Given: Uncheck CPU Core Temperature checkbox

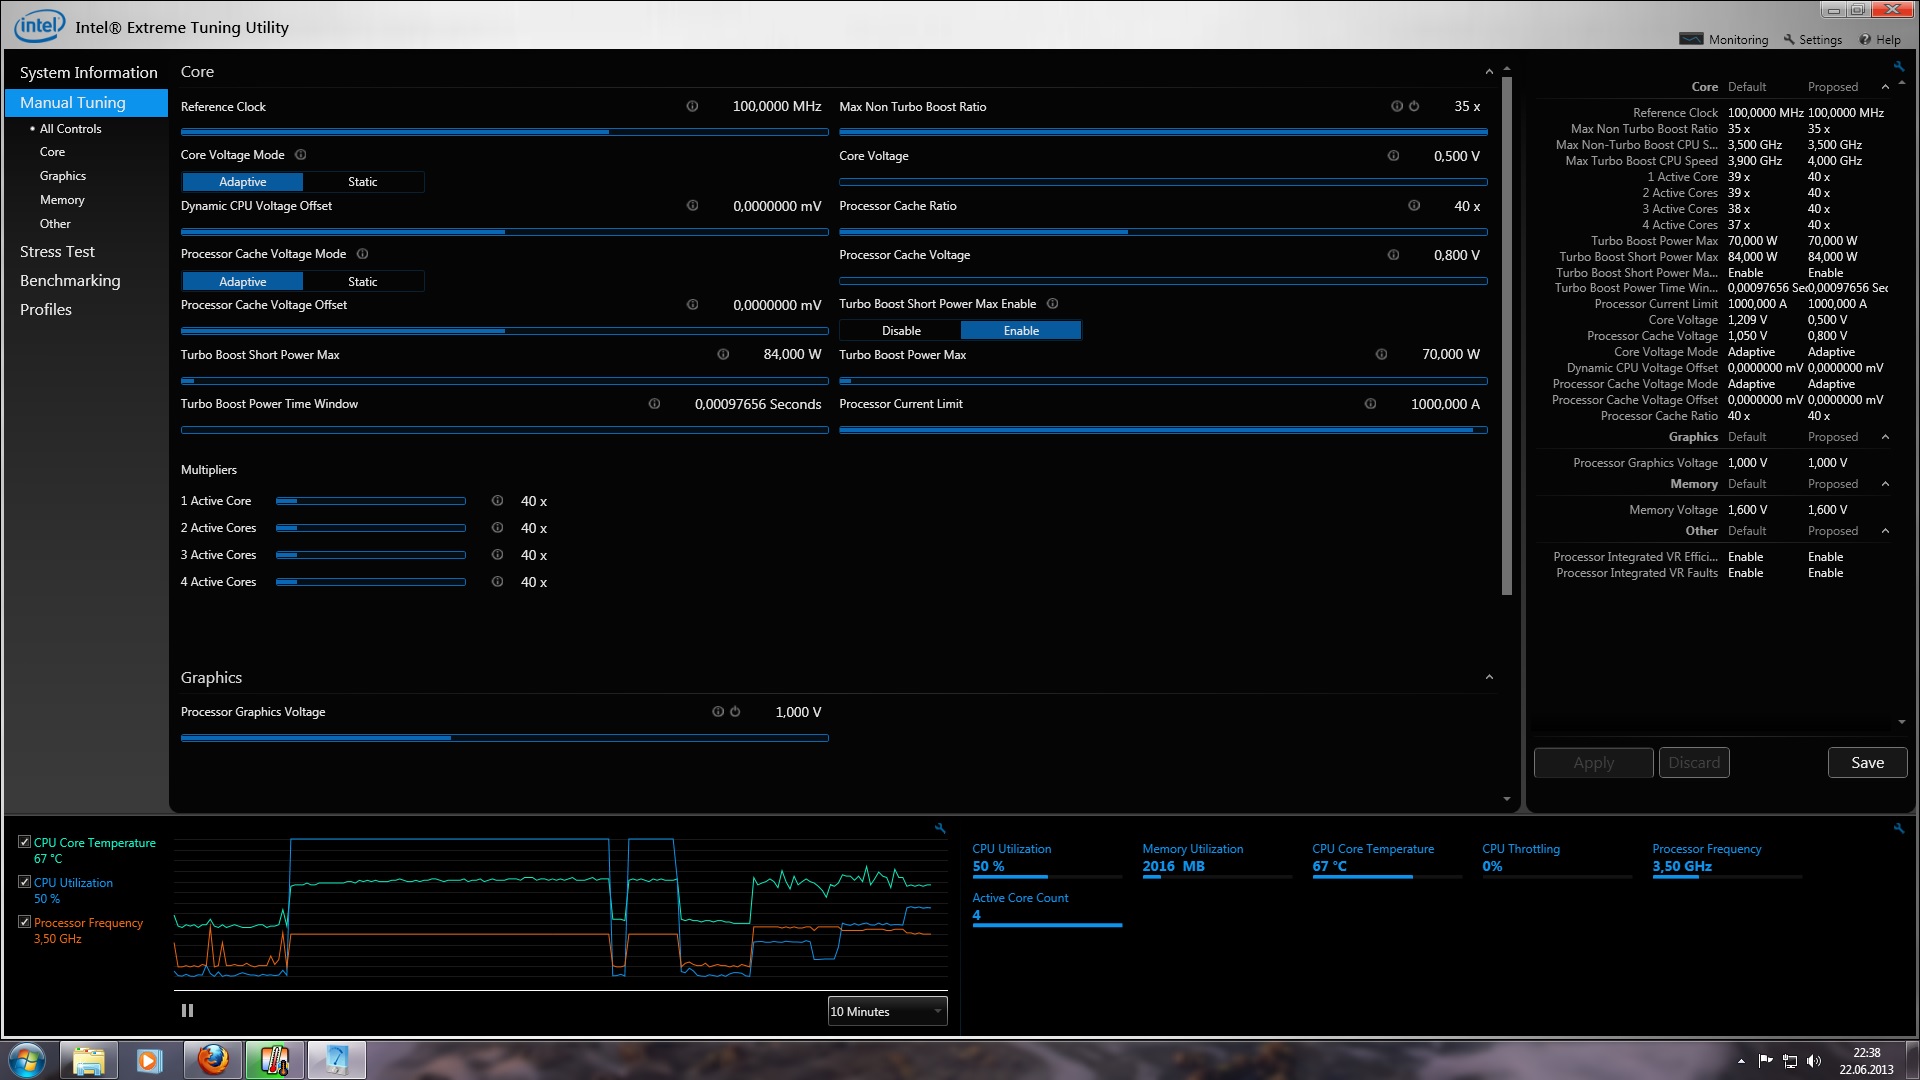Looking at the screenshot, I should point(25,842).
